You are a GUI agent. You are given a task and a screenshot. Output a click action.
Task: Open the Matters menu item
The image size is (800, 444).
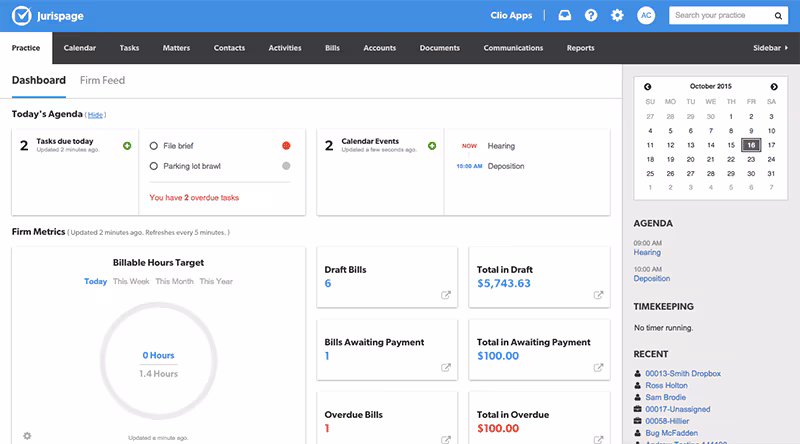176,48
